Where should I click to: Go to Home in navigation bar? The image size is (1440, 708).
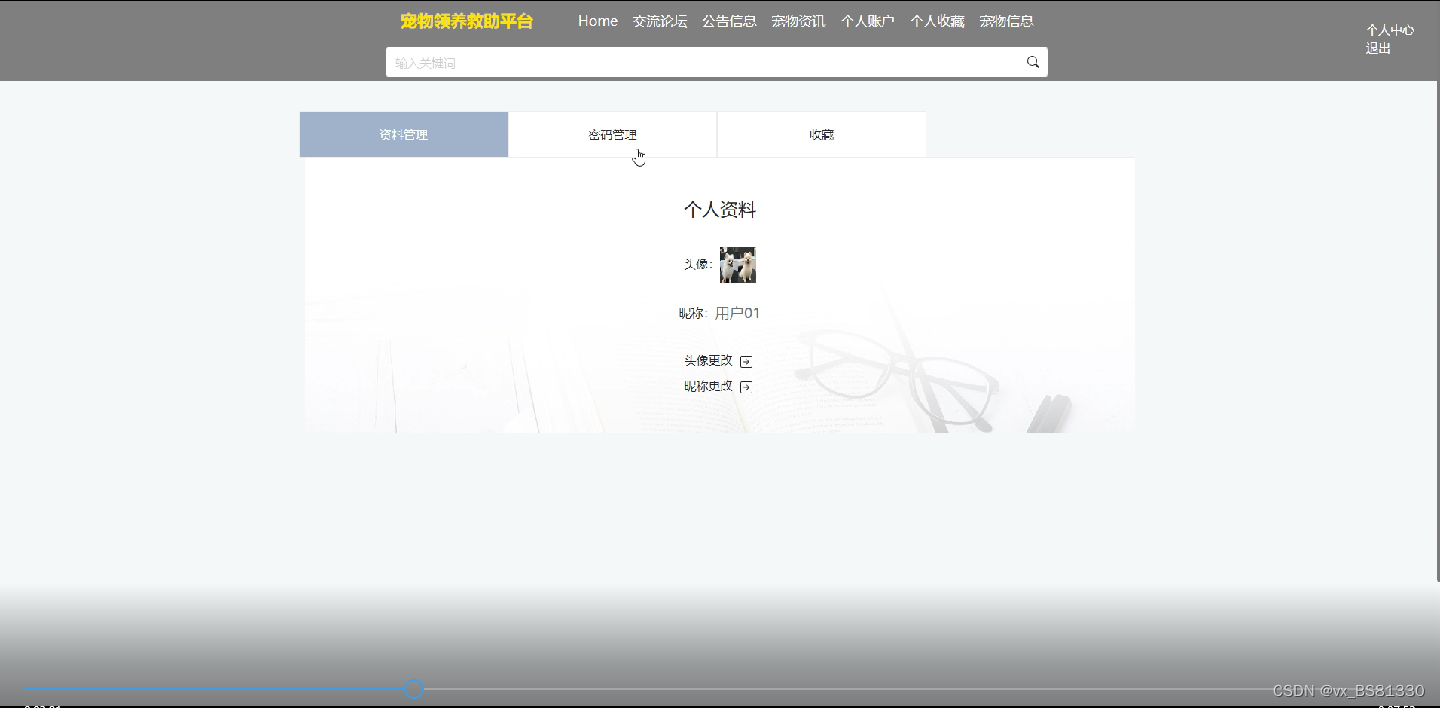(x=598, y=21)
